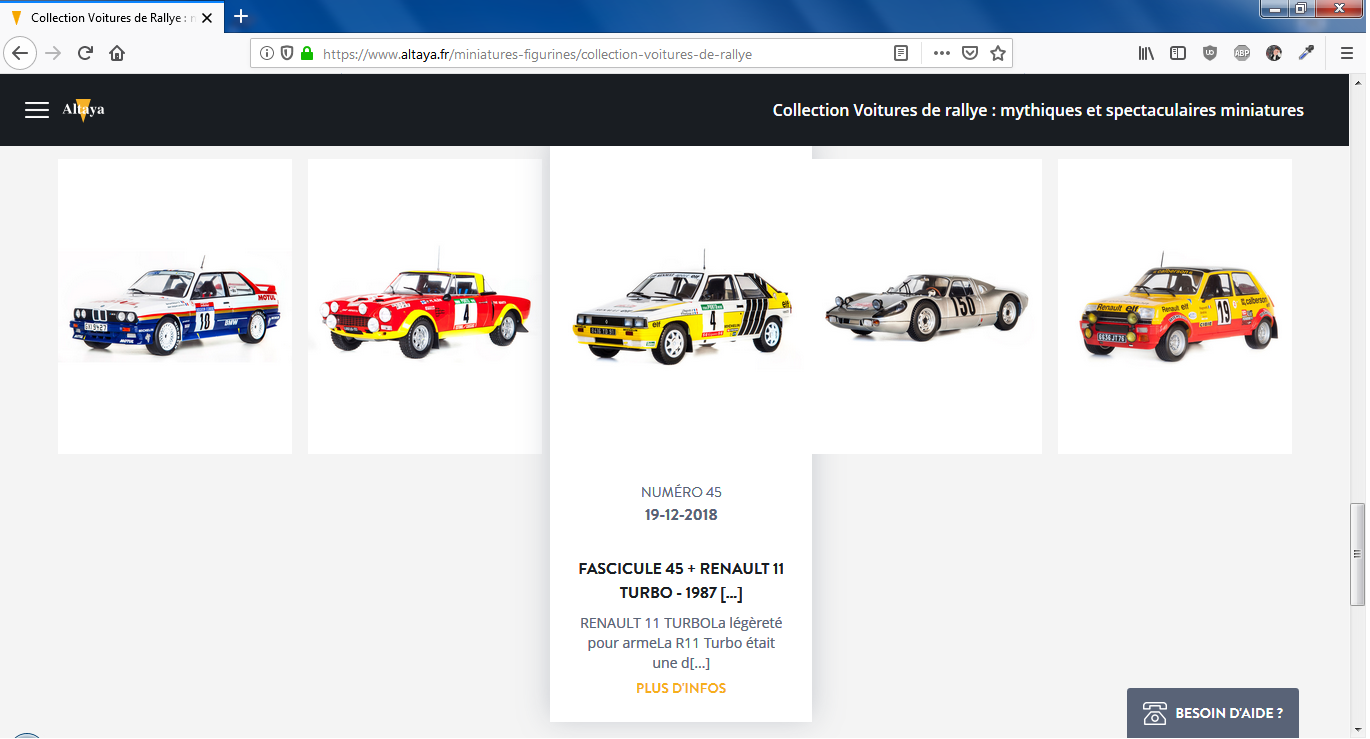Select the red Fiat number 4 car thumbnail
The height and width of the screenshot is (739, 1370).
click(425, 306)
